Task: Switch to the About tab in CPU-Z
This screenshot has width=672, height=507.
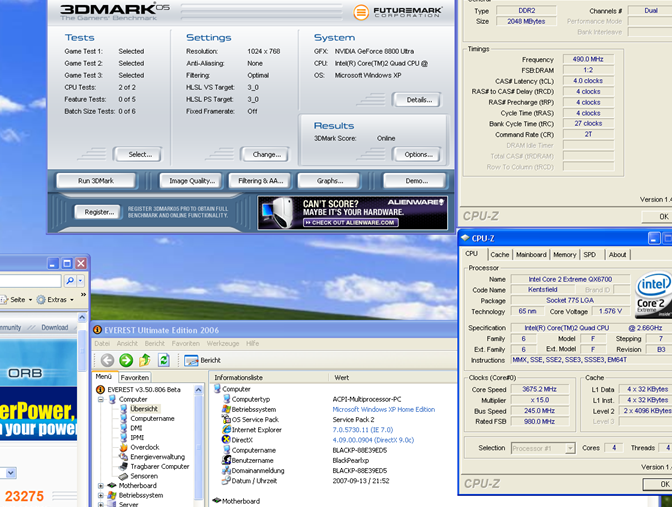Action: [618, 255]
